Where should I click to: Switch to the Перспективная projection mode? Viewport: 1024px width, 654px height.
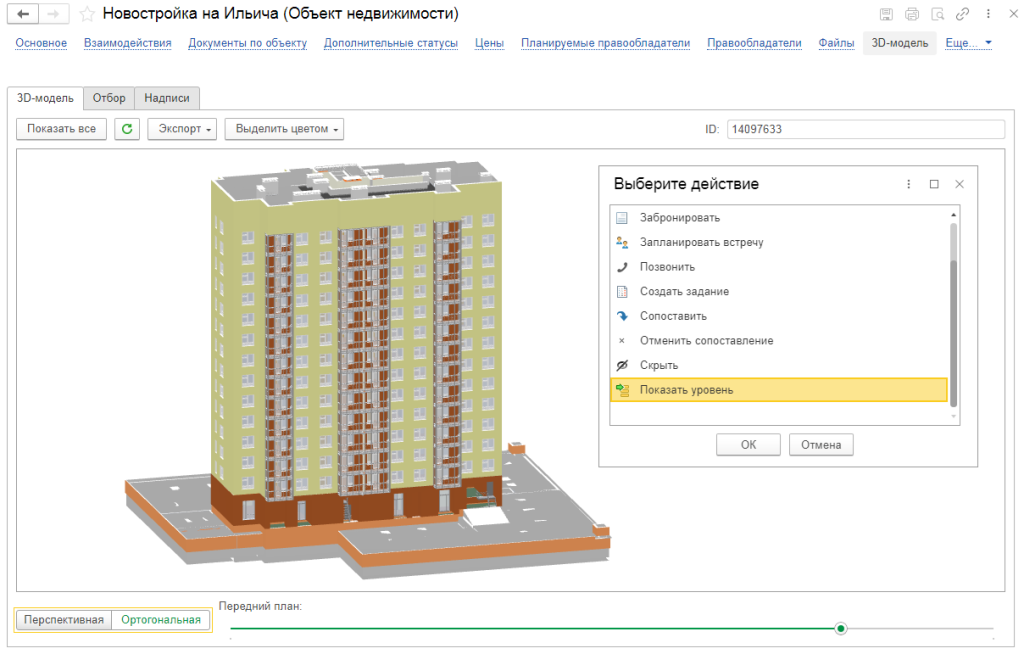click(64, 620)
